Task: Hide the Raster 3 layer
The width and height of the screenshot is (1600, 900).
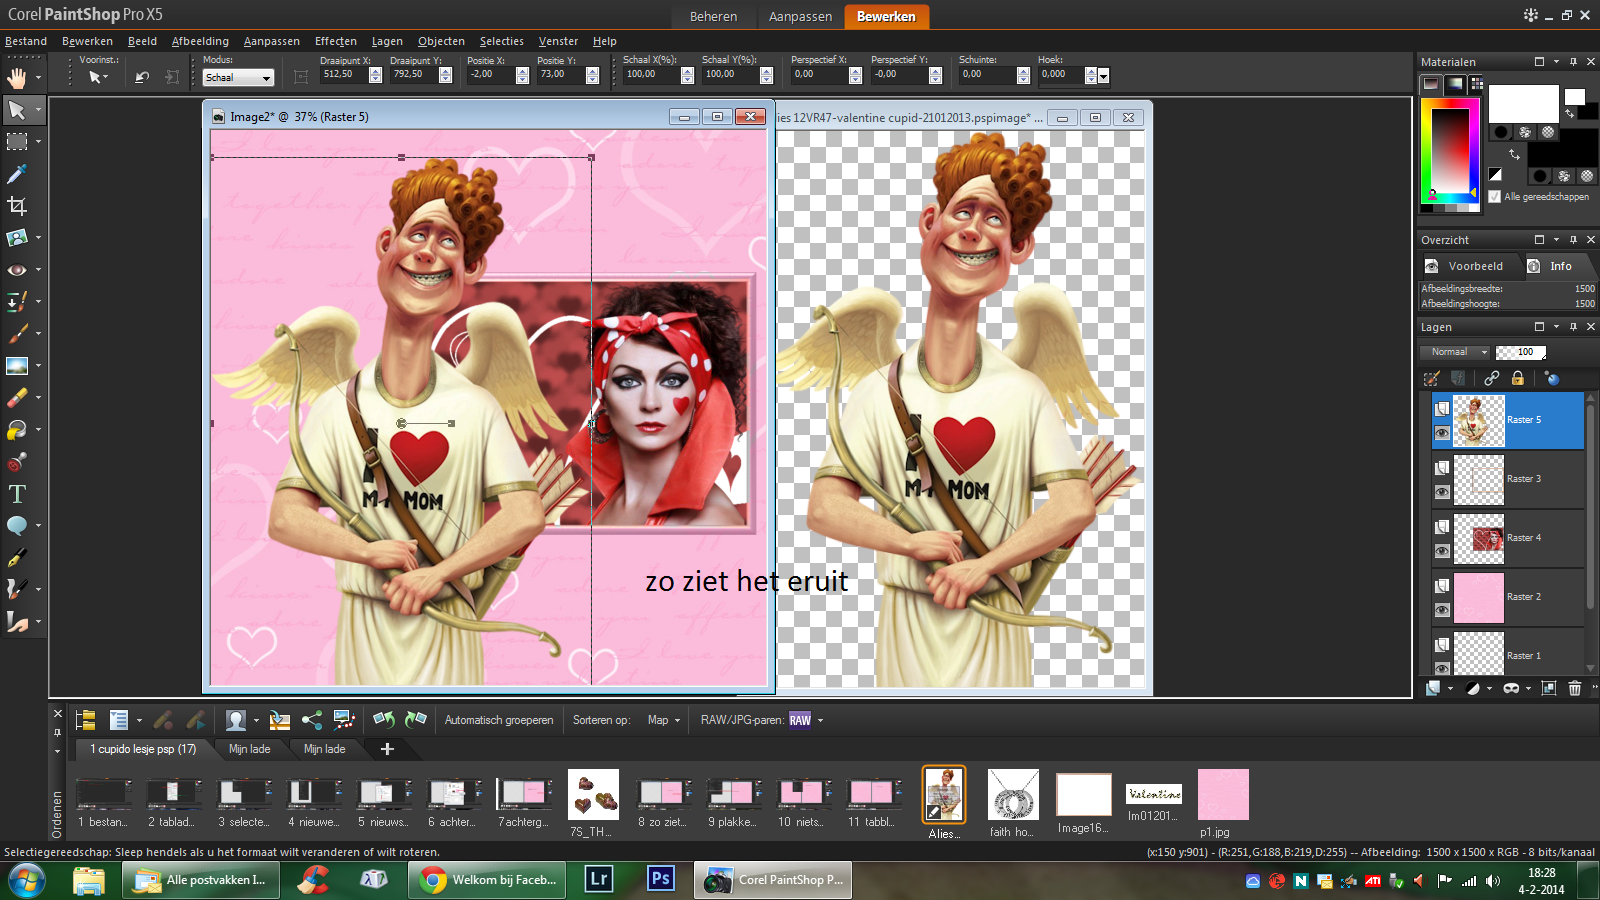Action: coord(1442,492)
